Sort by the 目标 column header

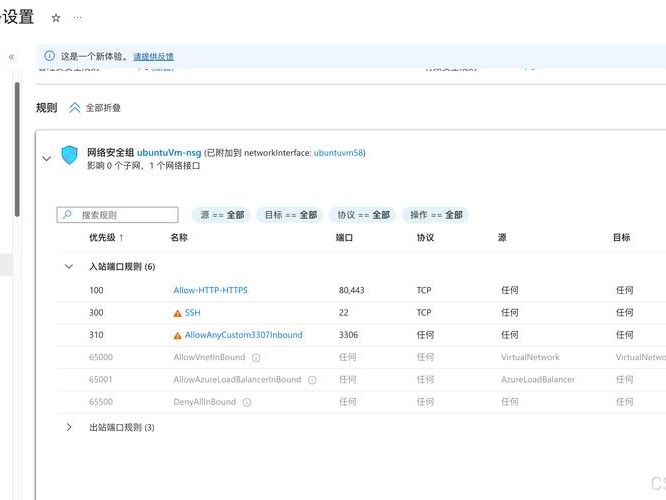621,237
